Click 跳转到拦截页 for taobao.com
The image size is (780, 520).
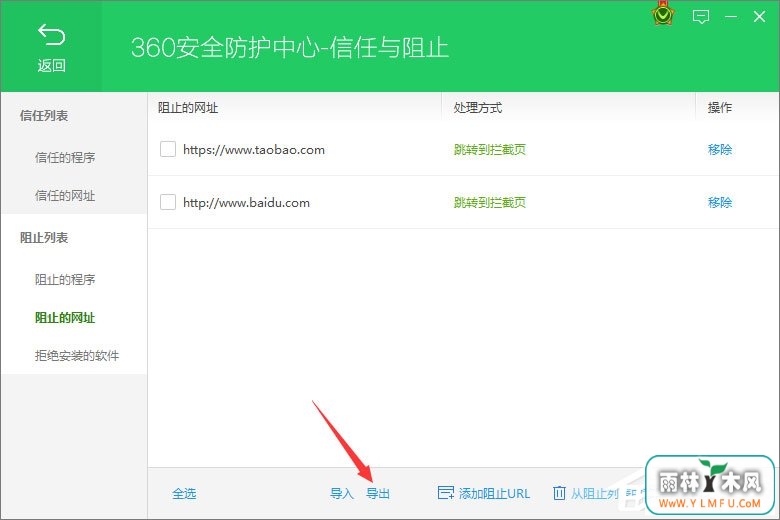click(489, 149)
